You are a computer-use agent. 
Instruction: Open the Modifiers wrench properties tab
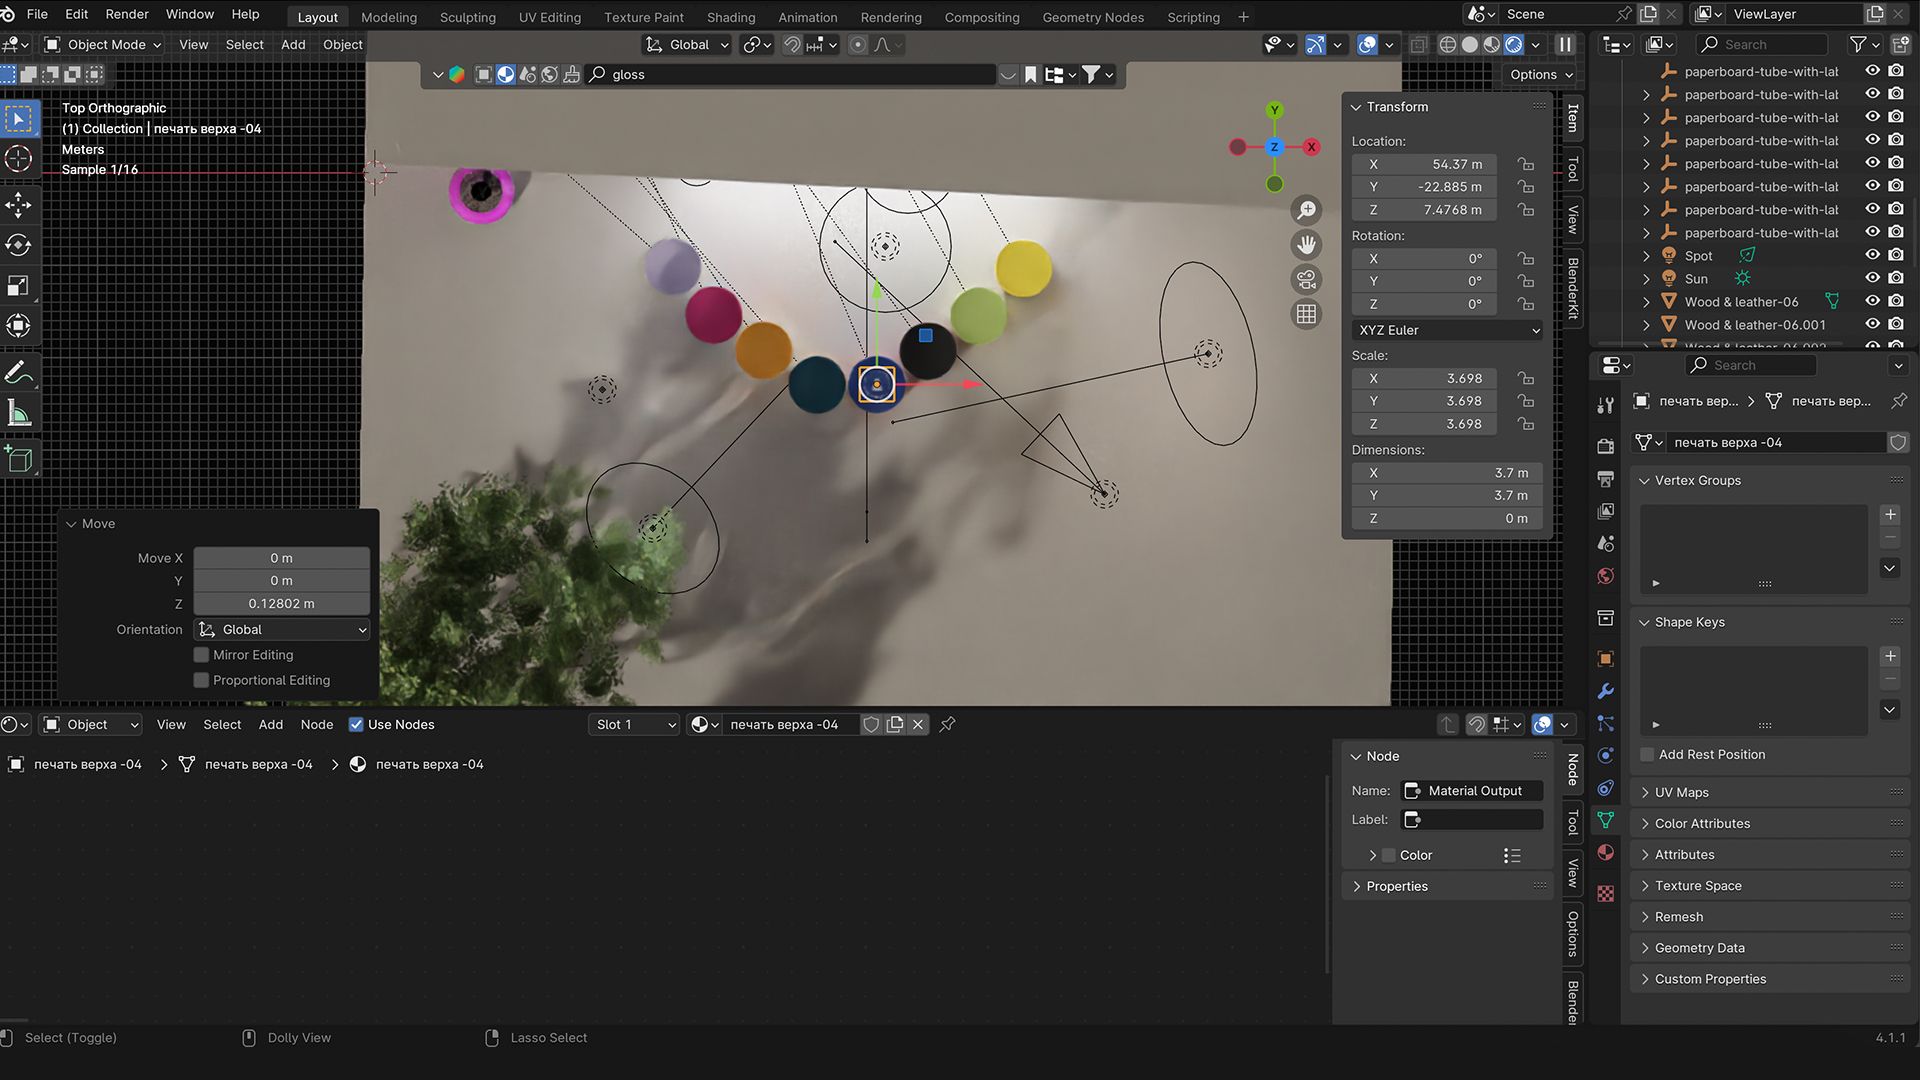[1606, 691]
